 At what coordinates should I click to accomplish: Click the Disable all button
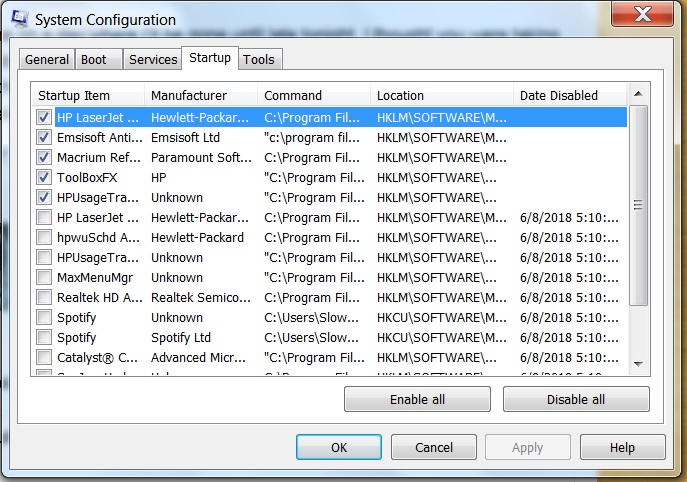[576, 399]
